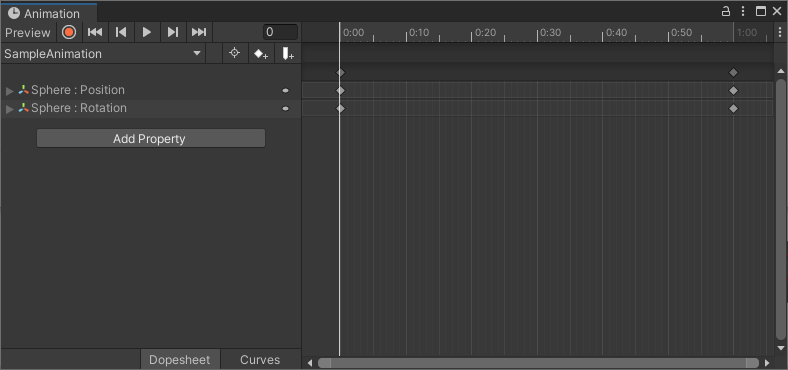The image size is (788, 370).
Task: Select the Rotation keyframe at 1:00
Action: 733,108
